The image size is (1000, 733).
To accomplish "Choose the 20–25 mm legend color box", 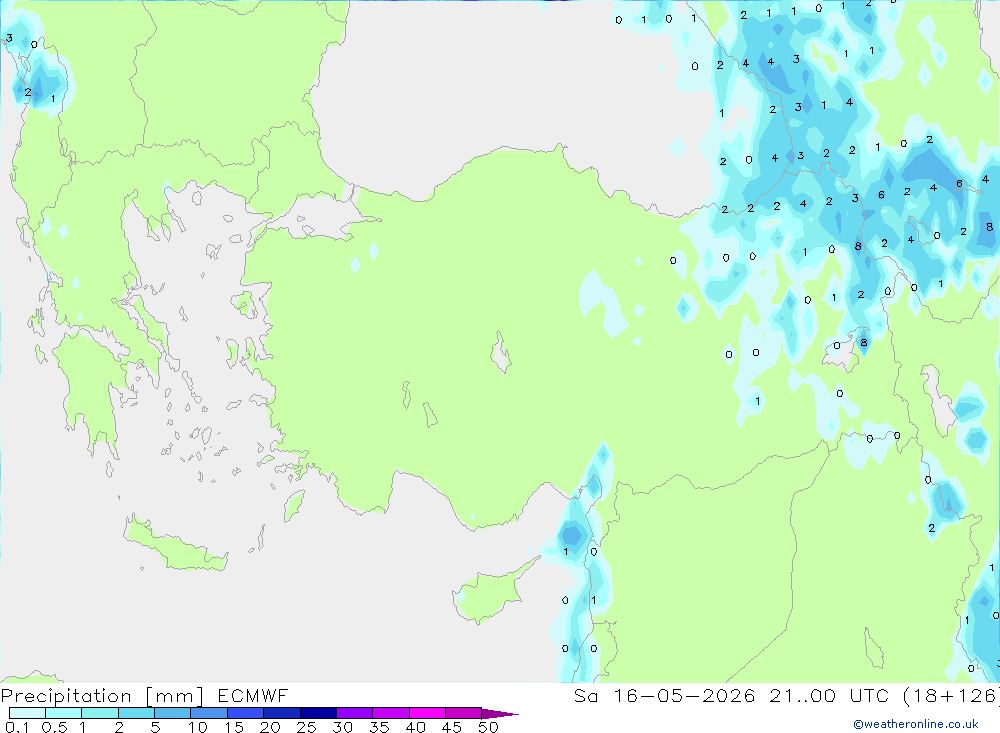I will 282,713.
